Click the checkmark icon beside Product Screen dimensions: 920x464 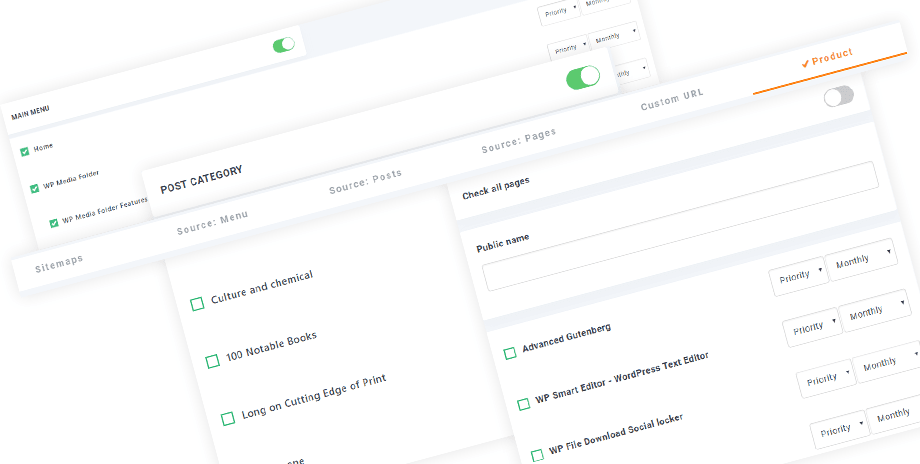coord(806,63)
